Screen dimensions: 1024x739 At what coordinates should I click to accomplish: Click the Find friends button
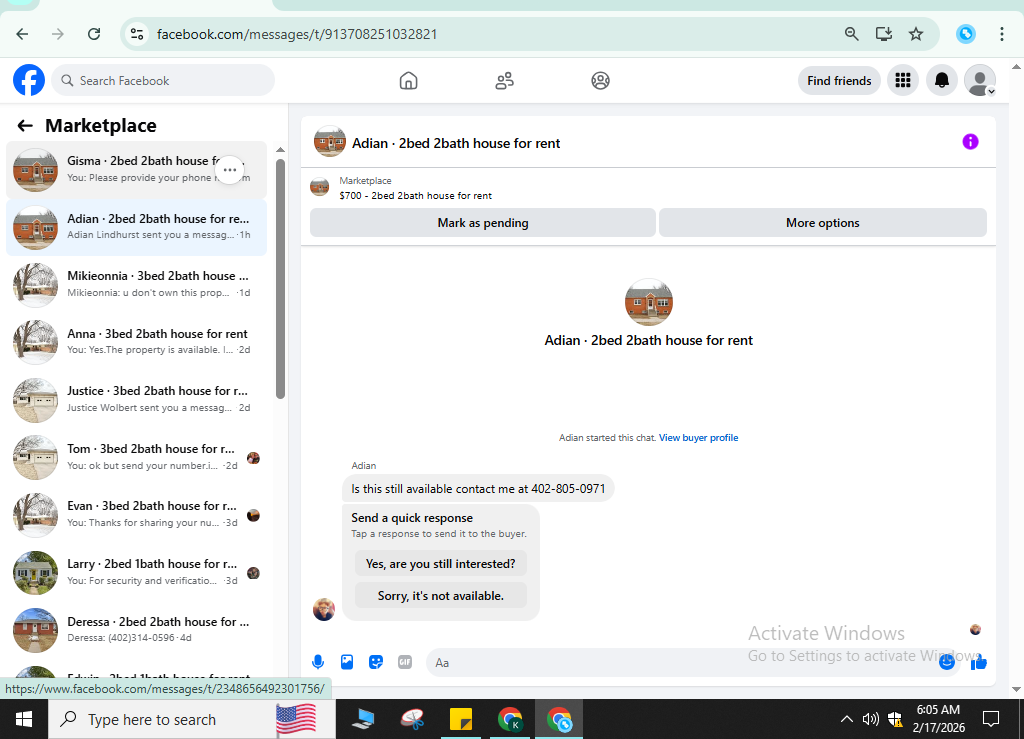click(x=839, y=80)
